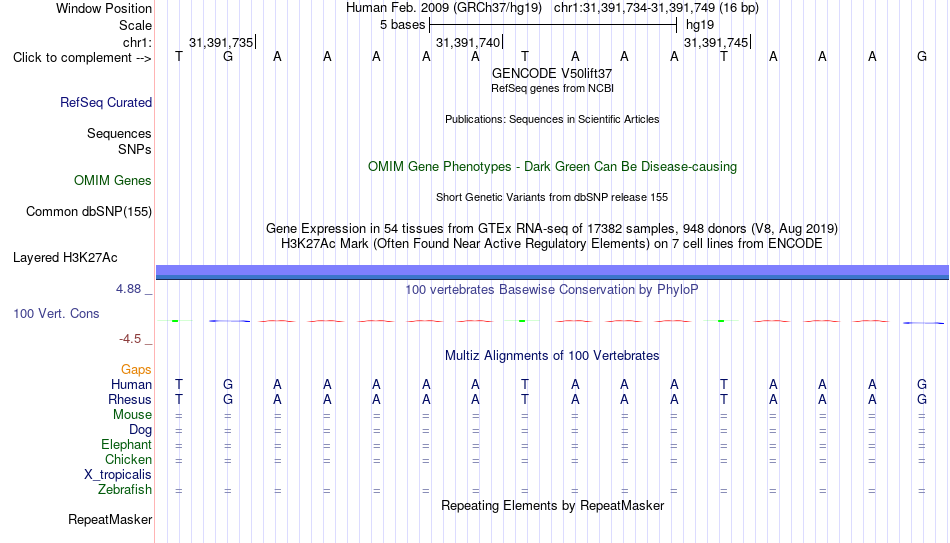
Task: Click 'Human Feb. 2009 (GRCh37/hg19)' header text
Action: point(443,8)
